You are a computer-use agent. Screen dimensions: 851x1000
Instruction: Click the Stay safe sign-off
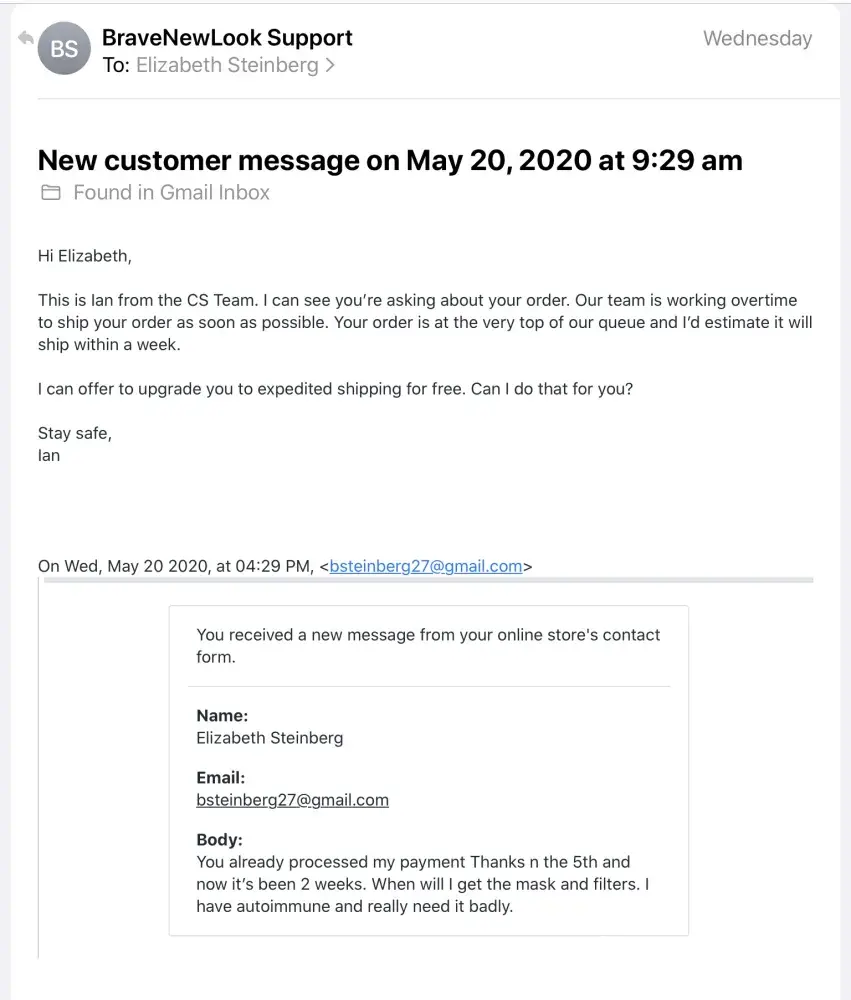click(x=75, y=433)
